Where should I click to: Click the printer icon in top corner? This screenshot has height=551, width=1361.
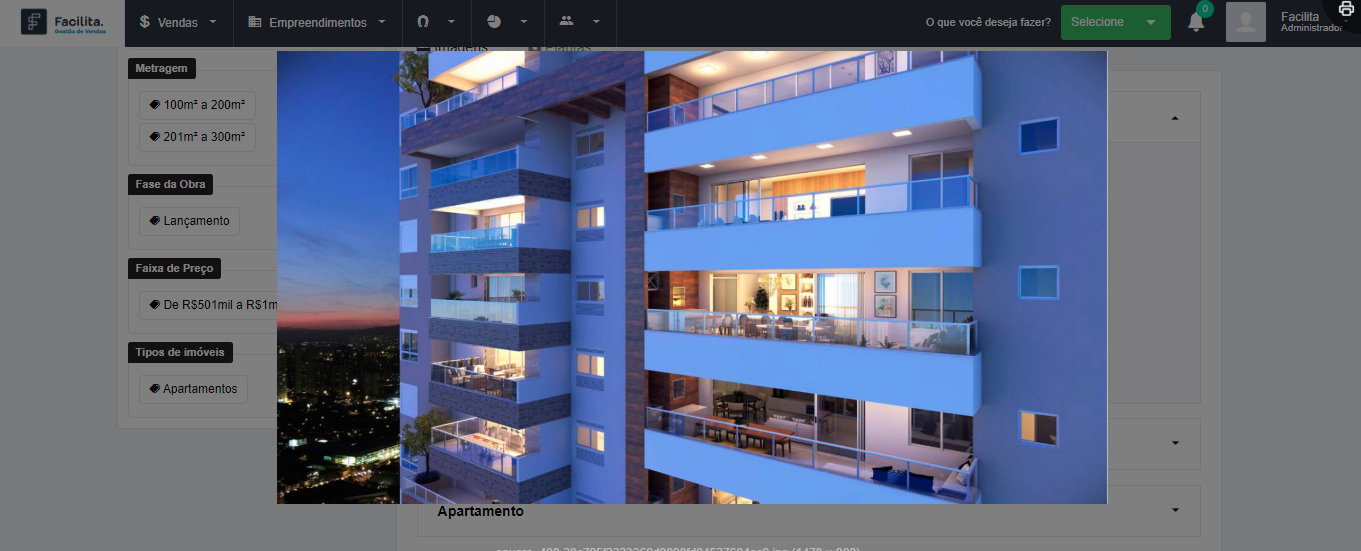pyautogui.click(x=1346, y=9)
